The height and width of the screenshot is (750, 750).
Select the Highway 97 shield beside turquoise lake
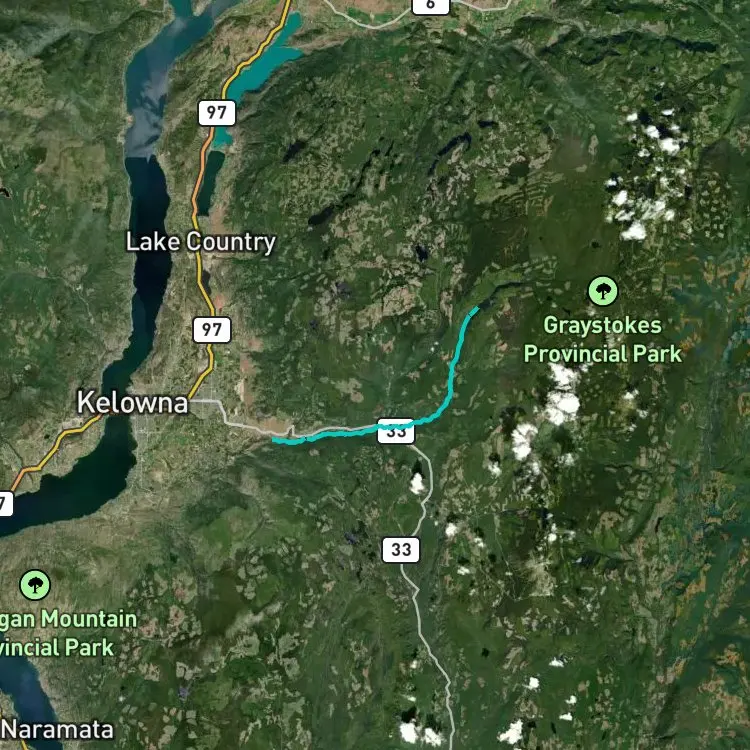217,113
